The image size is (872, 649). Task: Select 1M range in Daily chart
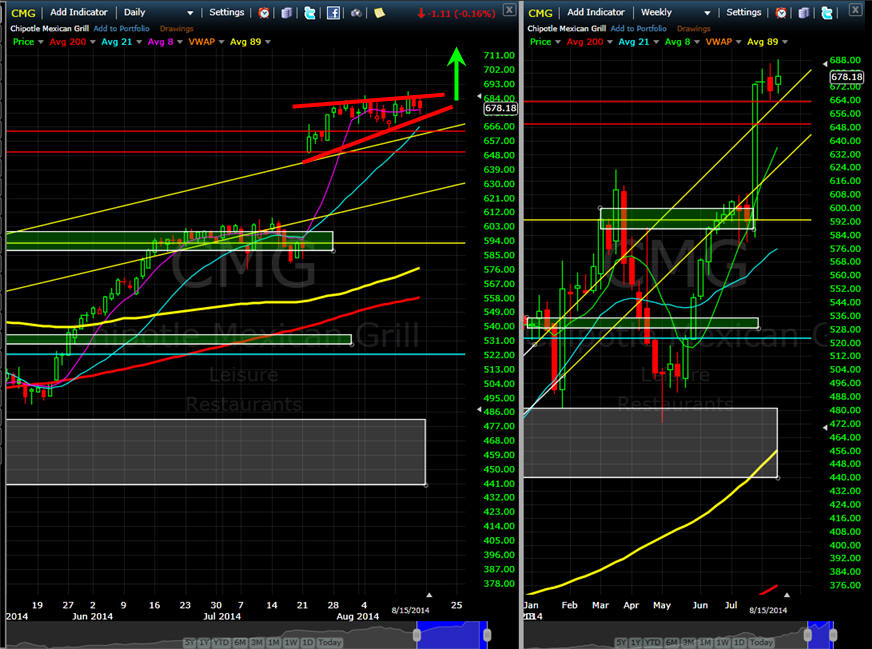[x=274, y=642]
